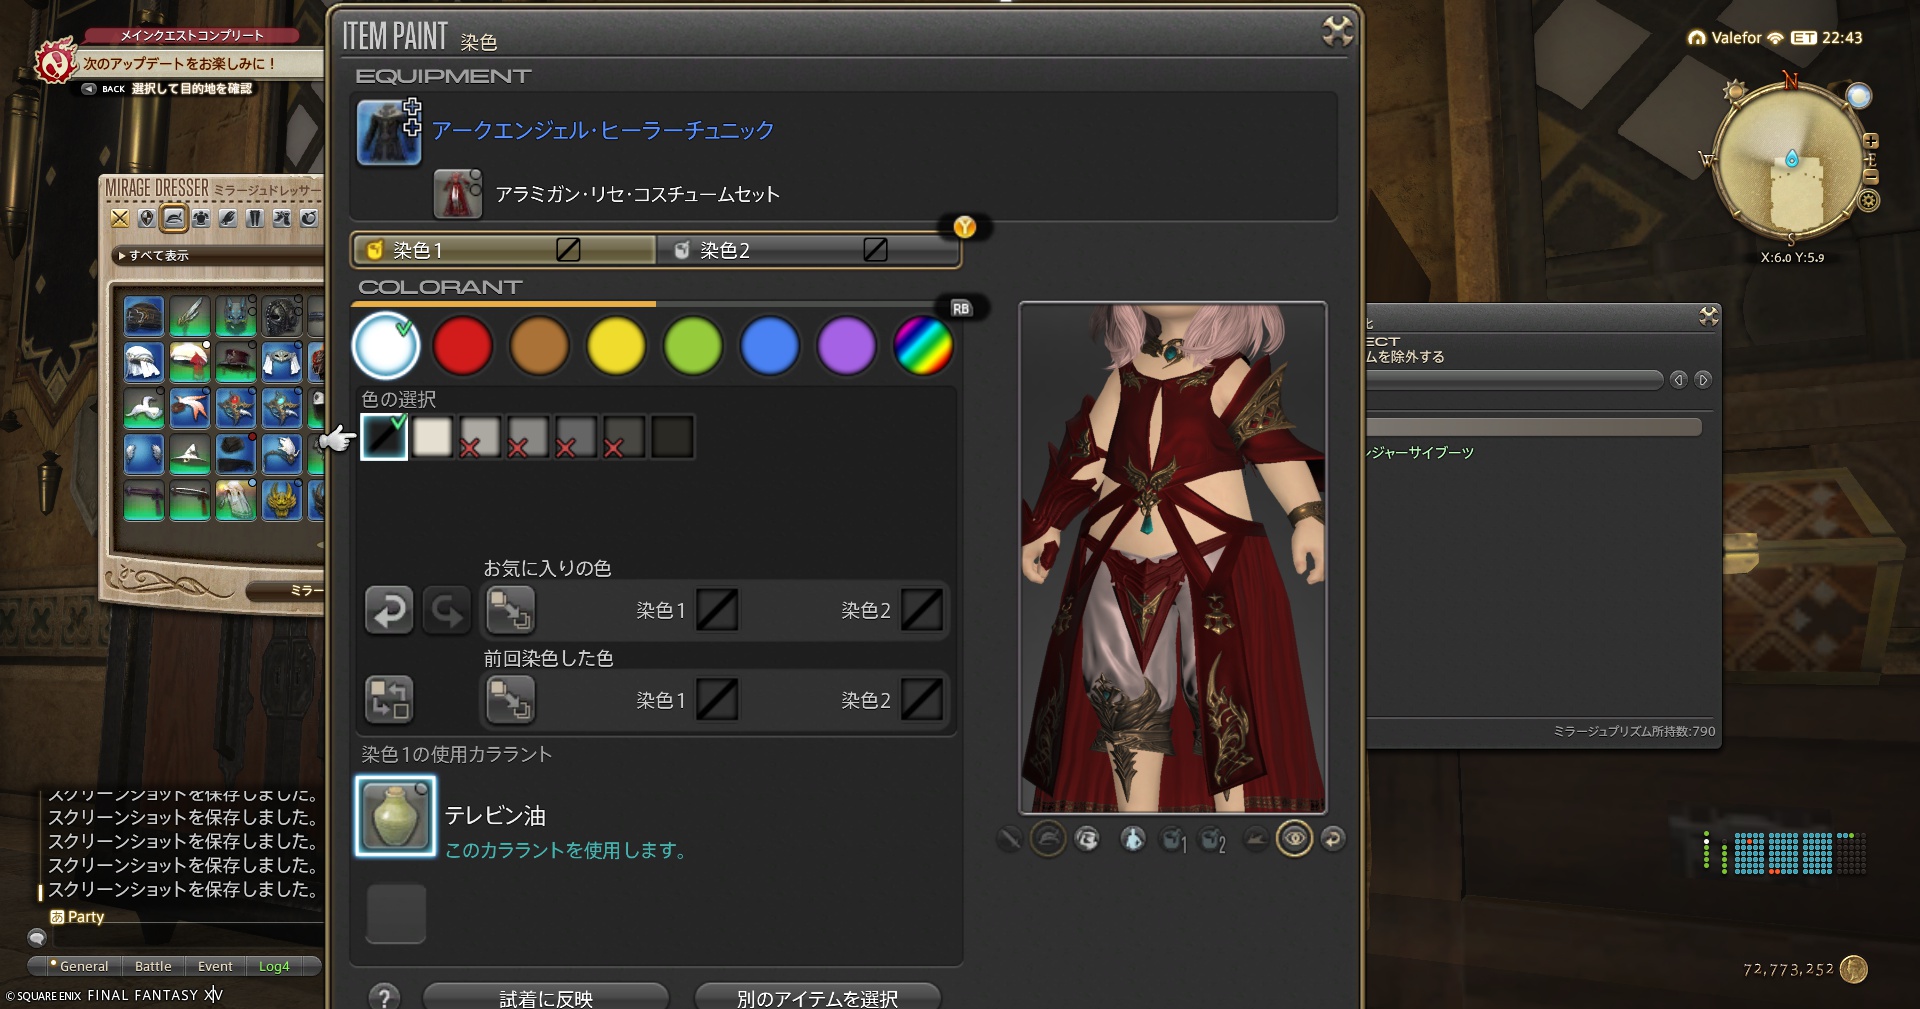Screen dimensions: 1920x1009
Task: Toggle the eye view option in the preview
Action: (x=1294, y=838)
